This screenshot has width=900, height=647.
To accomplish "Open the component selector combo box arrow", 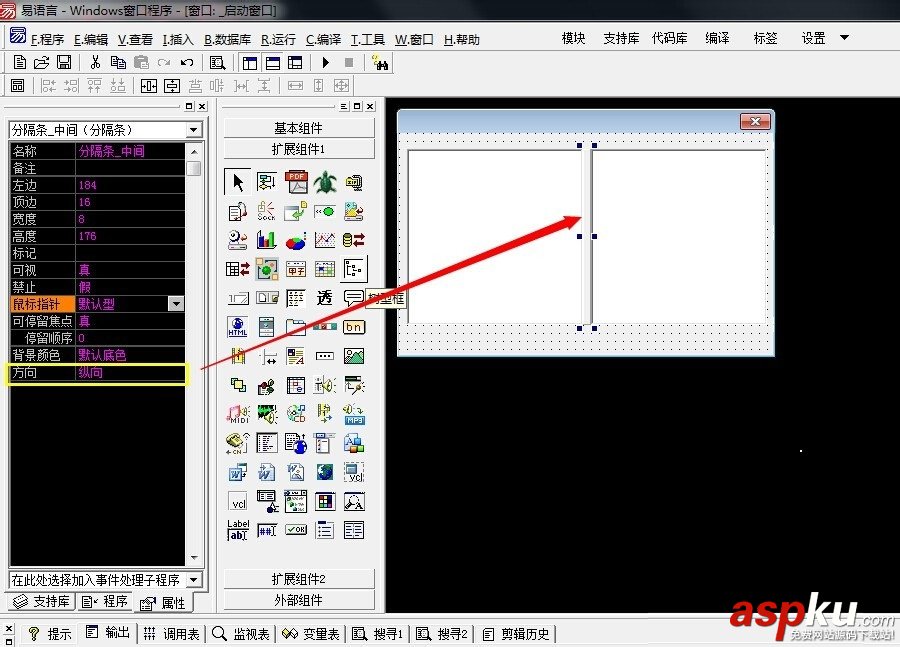I will [193, 130].
